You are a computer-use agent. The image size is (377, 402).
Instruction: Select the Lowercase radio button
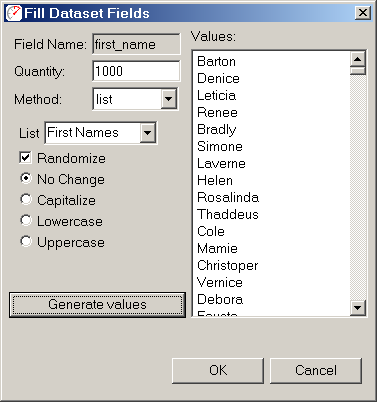(26, 221)
